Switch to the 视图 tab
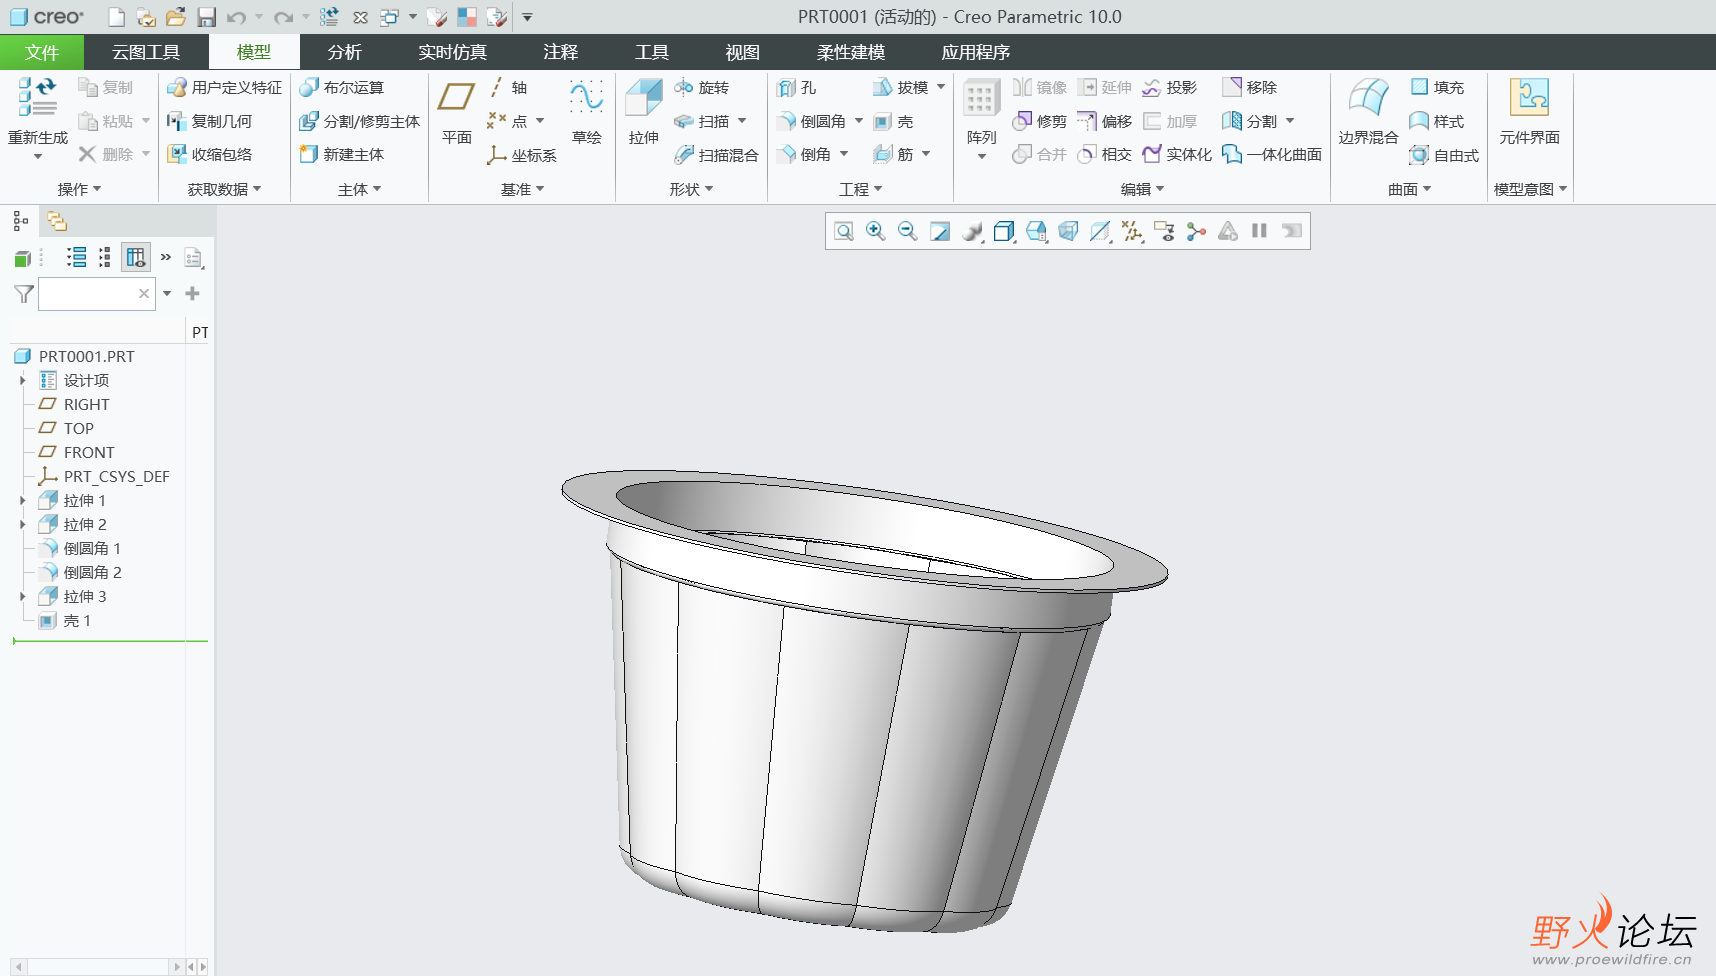1716x976 pixels. point(742,52)
